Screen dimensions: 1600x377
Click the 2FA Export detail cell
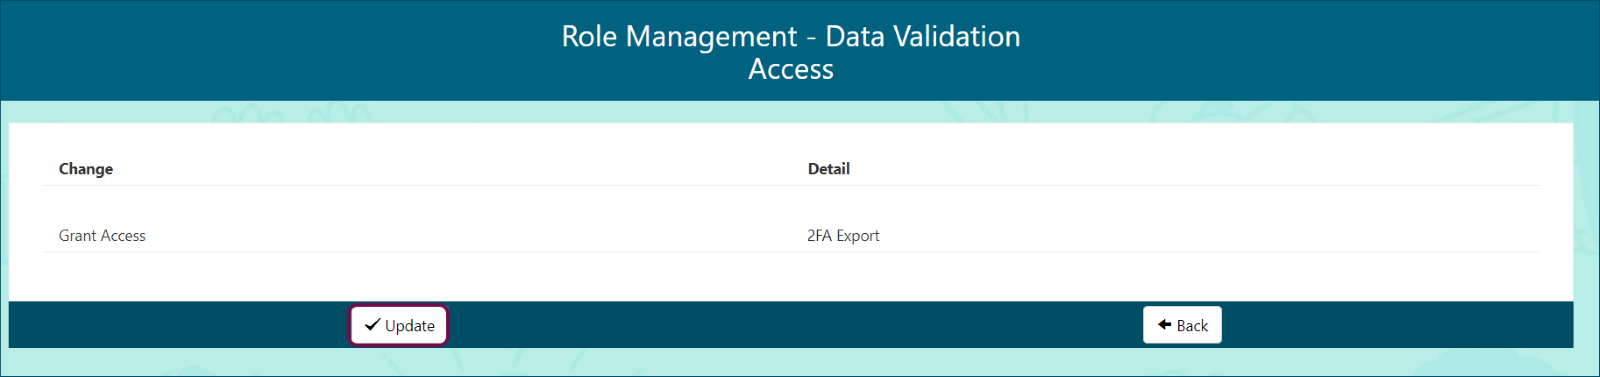coord(843,236)
